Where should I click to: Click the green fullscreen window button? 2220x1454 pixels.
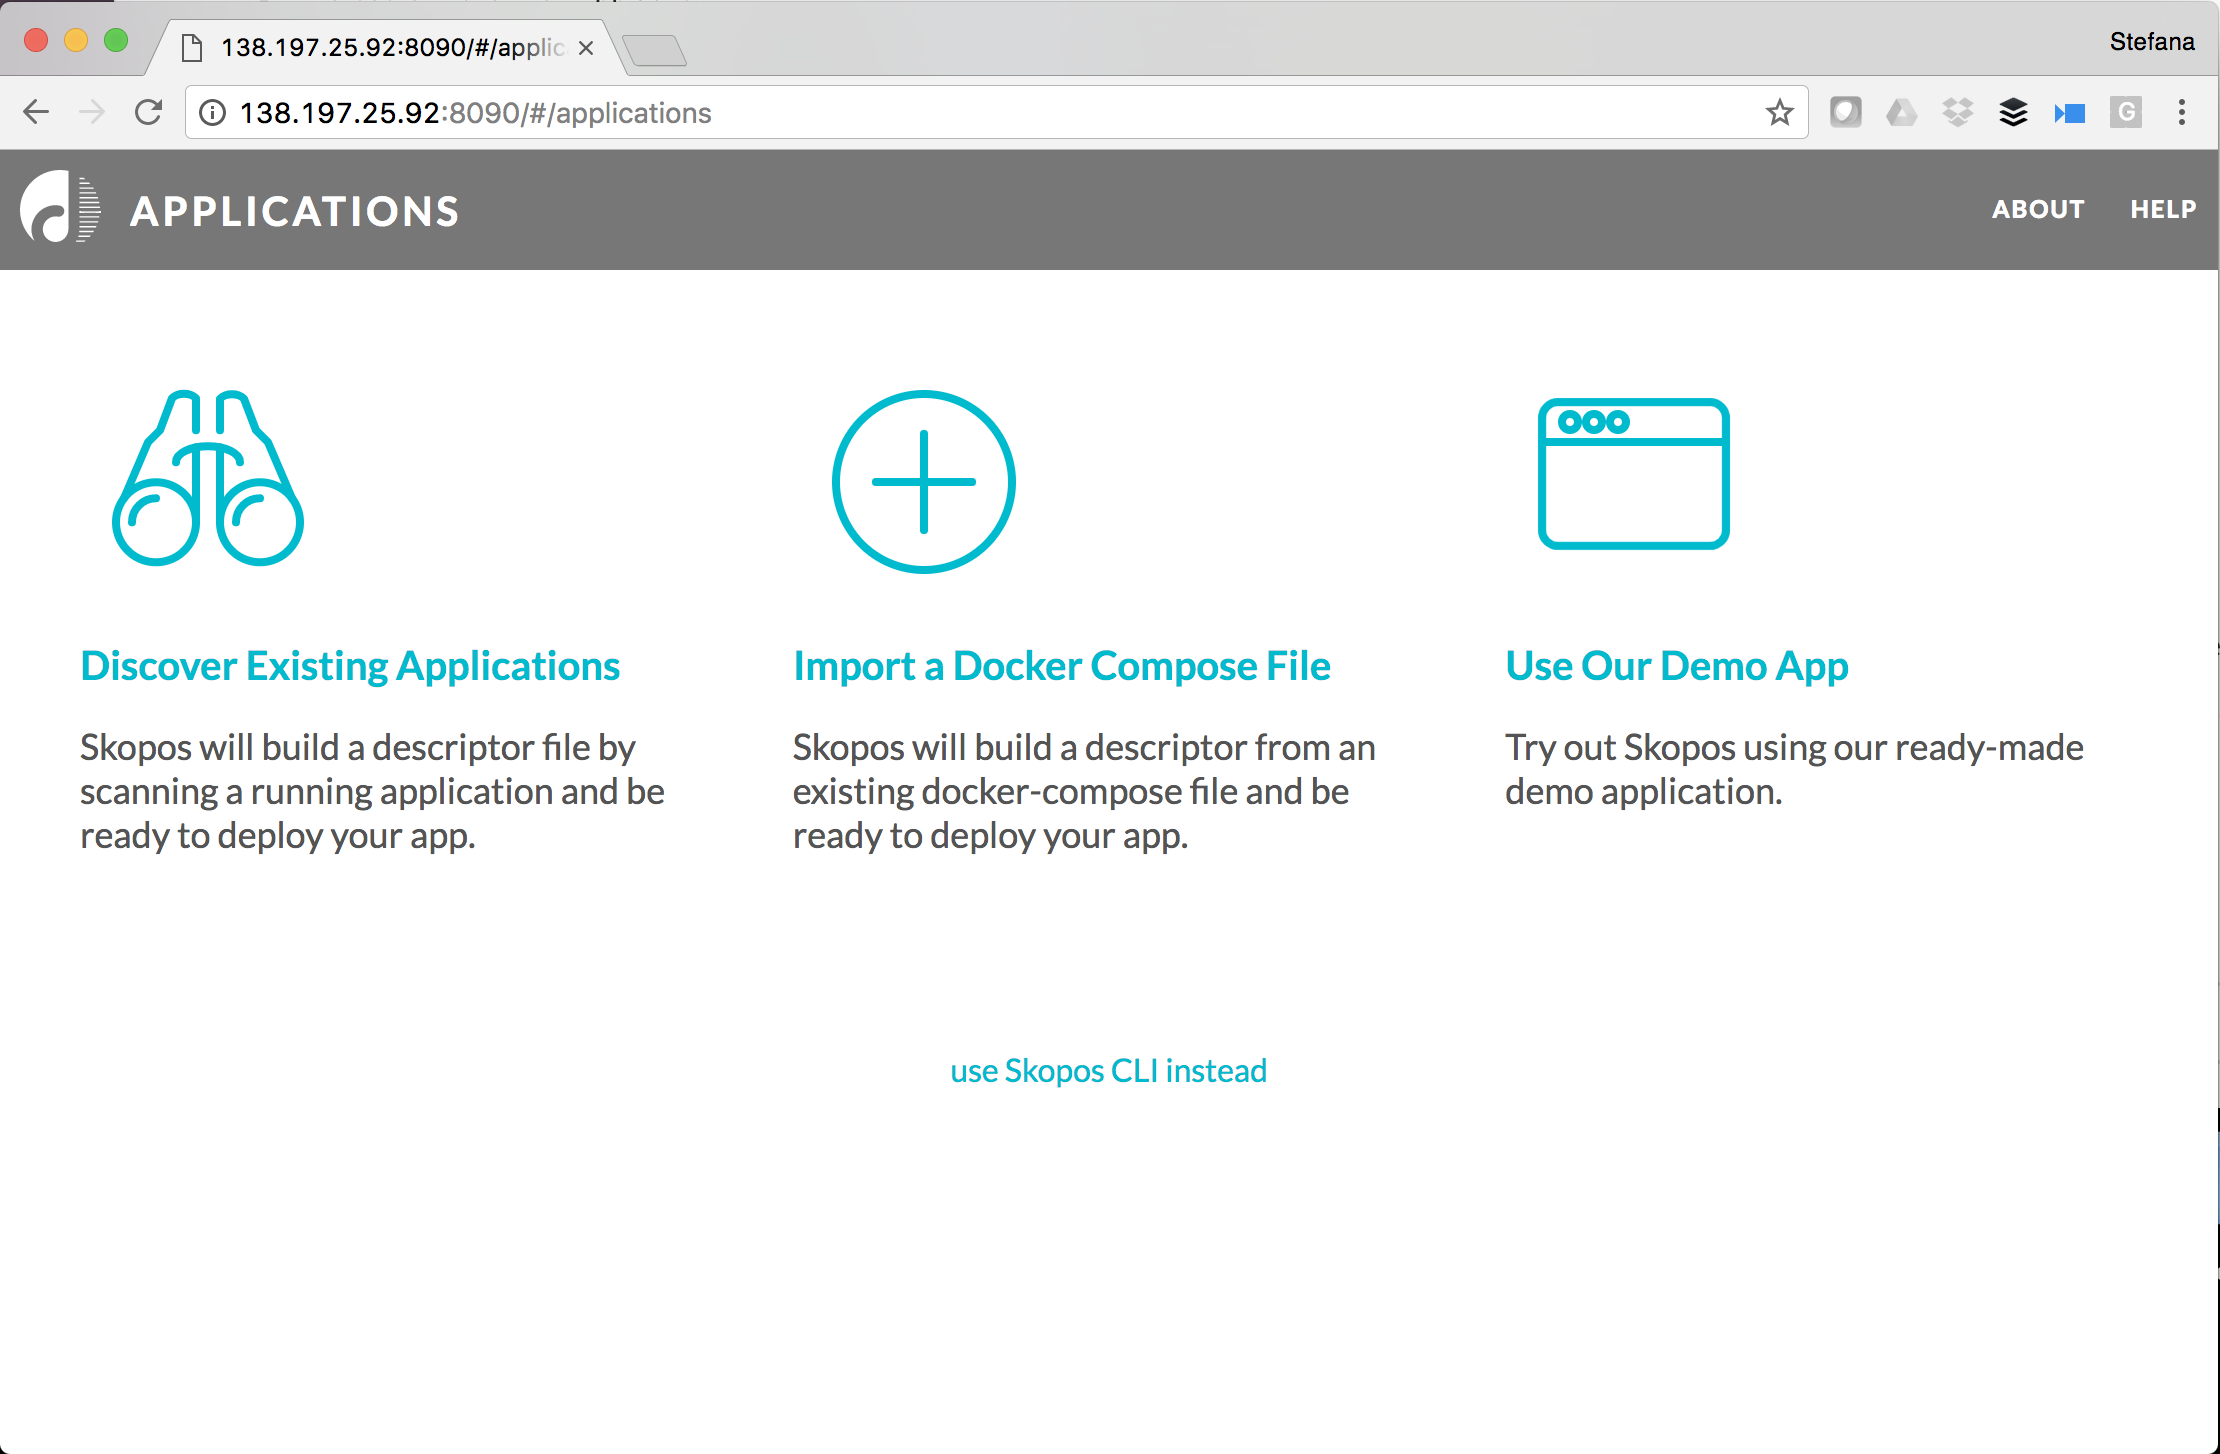coord(116,40)
